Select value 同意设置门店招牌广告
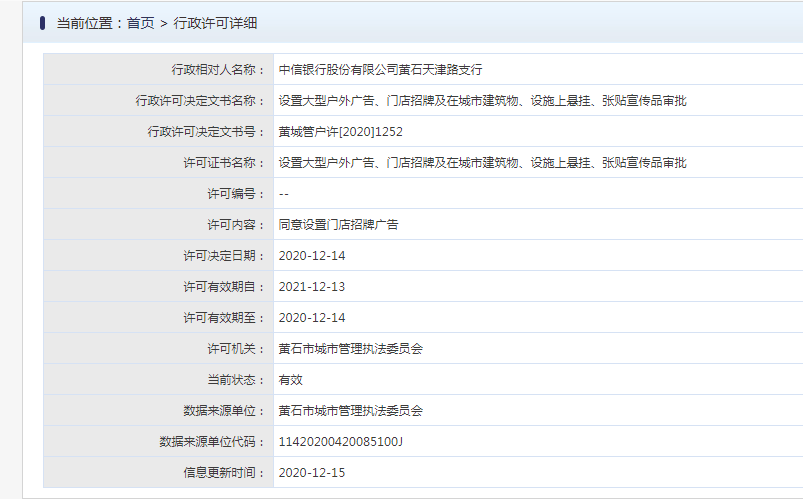Image resolution: width=803 pixels, height=499 pixels. (339, 225)
